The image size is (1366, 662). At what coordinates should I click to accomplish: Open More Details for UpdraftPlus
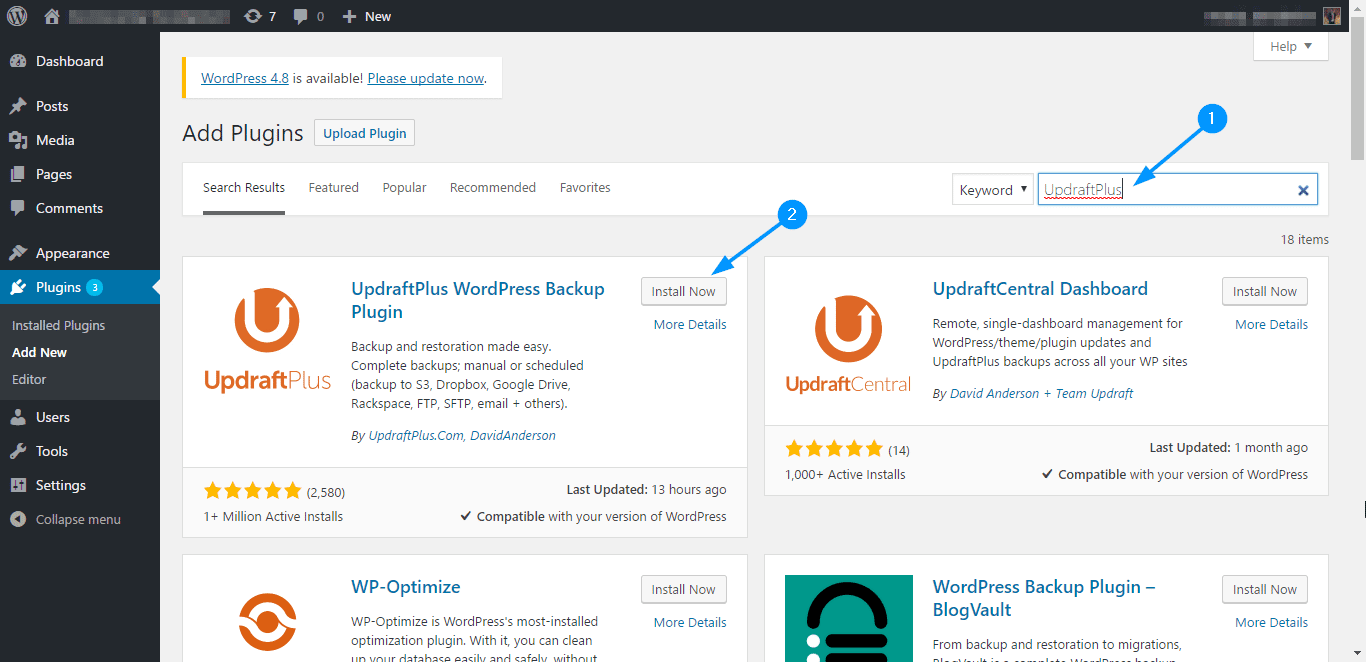[690, 324]
